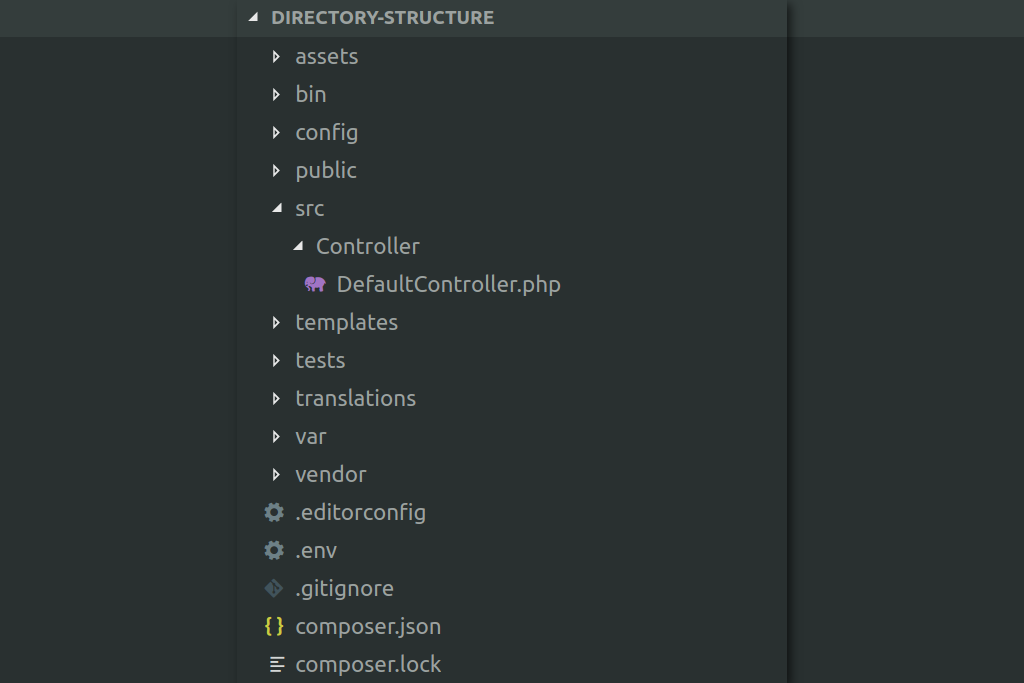Open the .gitignore file
This screenshot has width=1024, height=683.
pos(344,588)
